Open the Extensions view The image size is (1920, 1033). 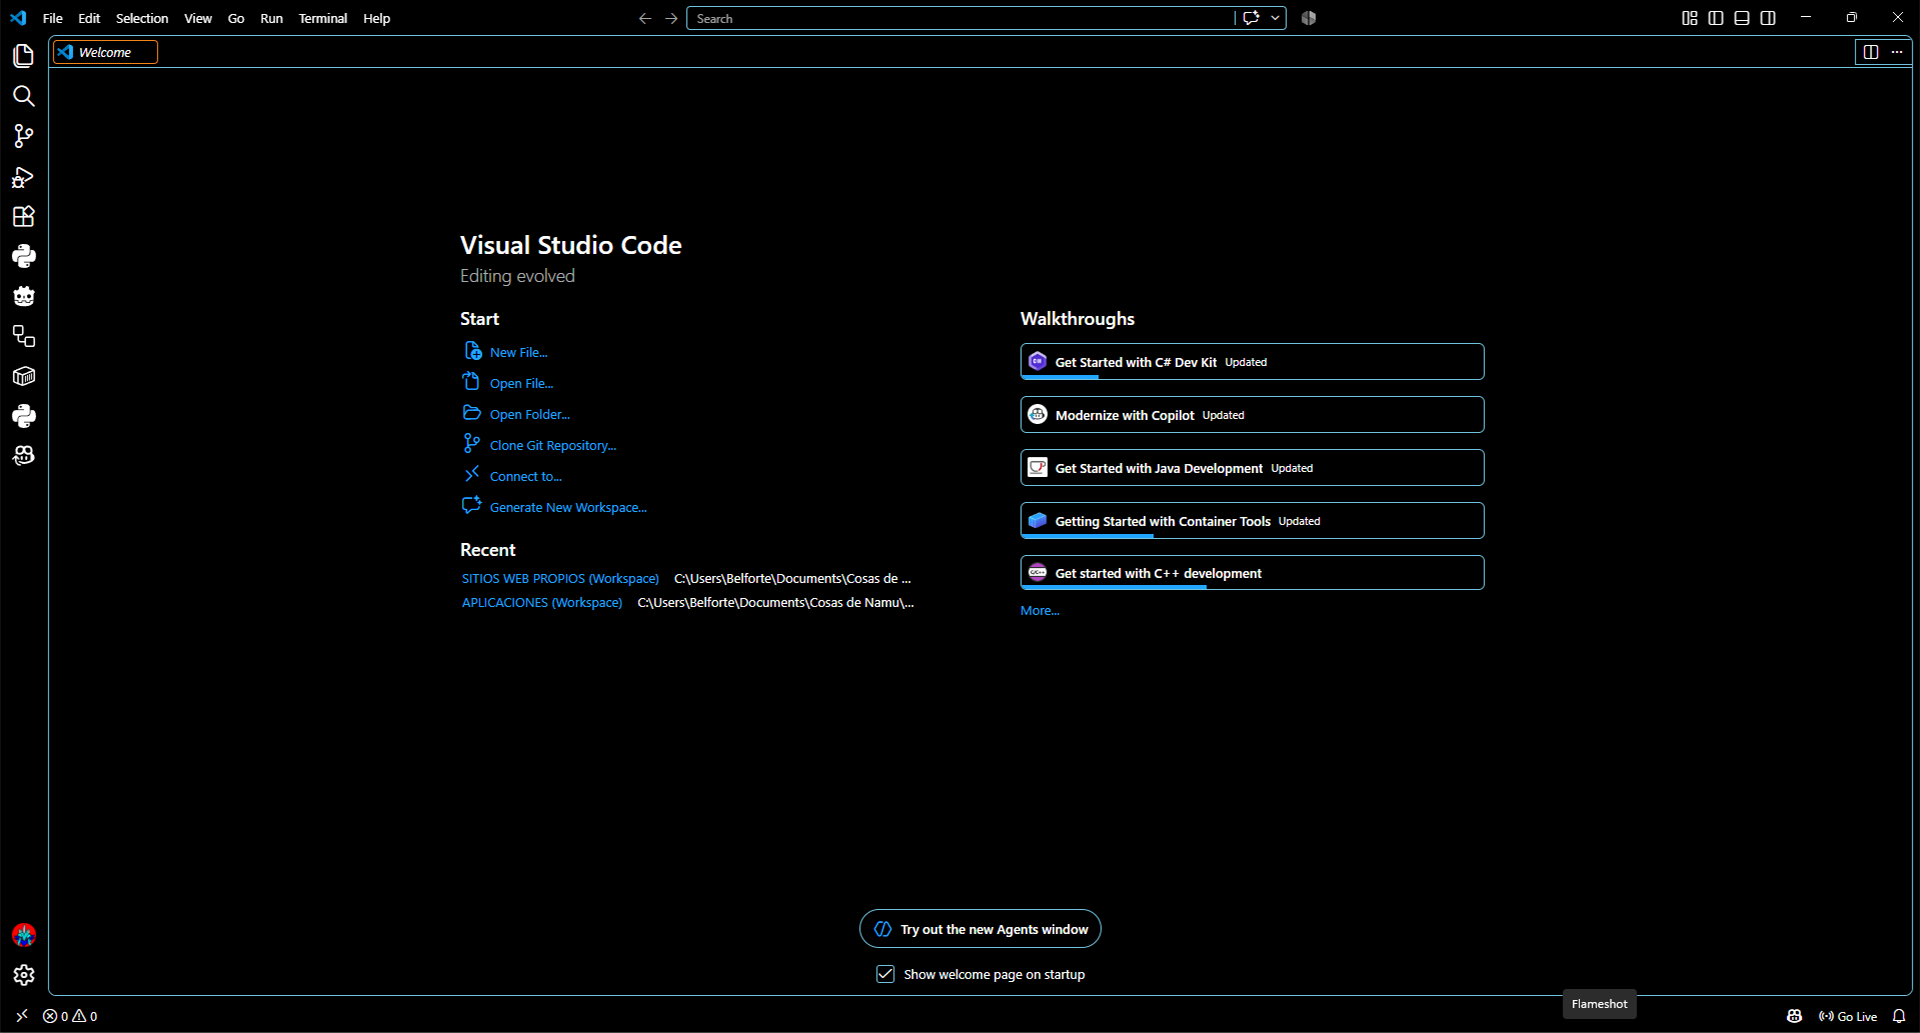click(x=24, y=217)
